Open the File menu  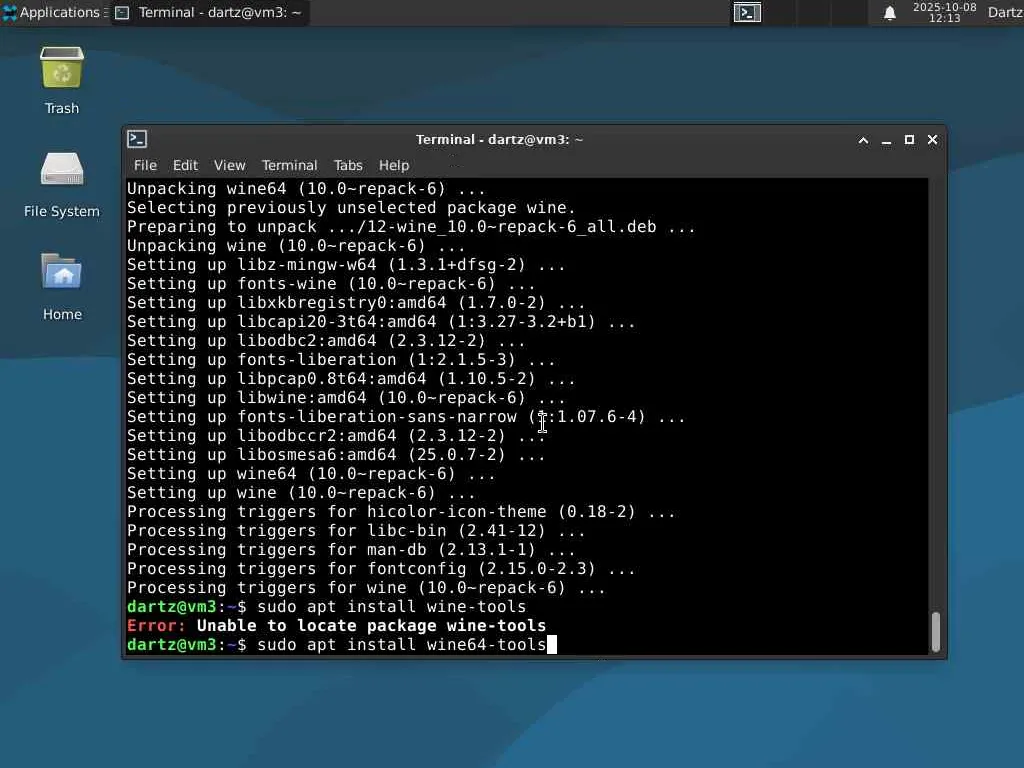click(145, 165)
